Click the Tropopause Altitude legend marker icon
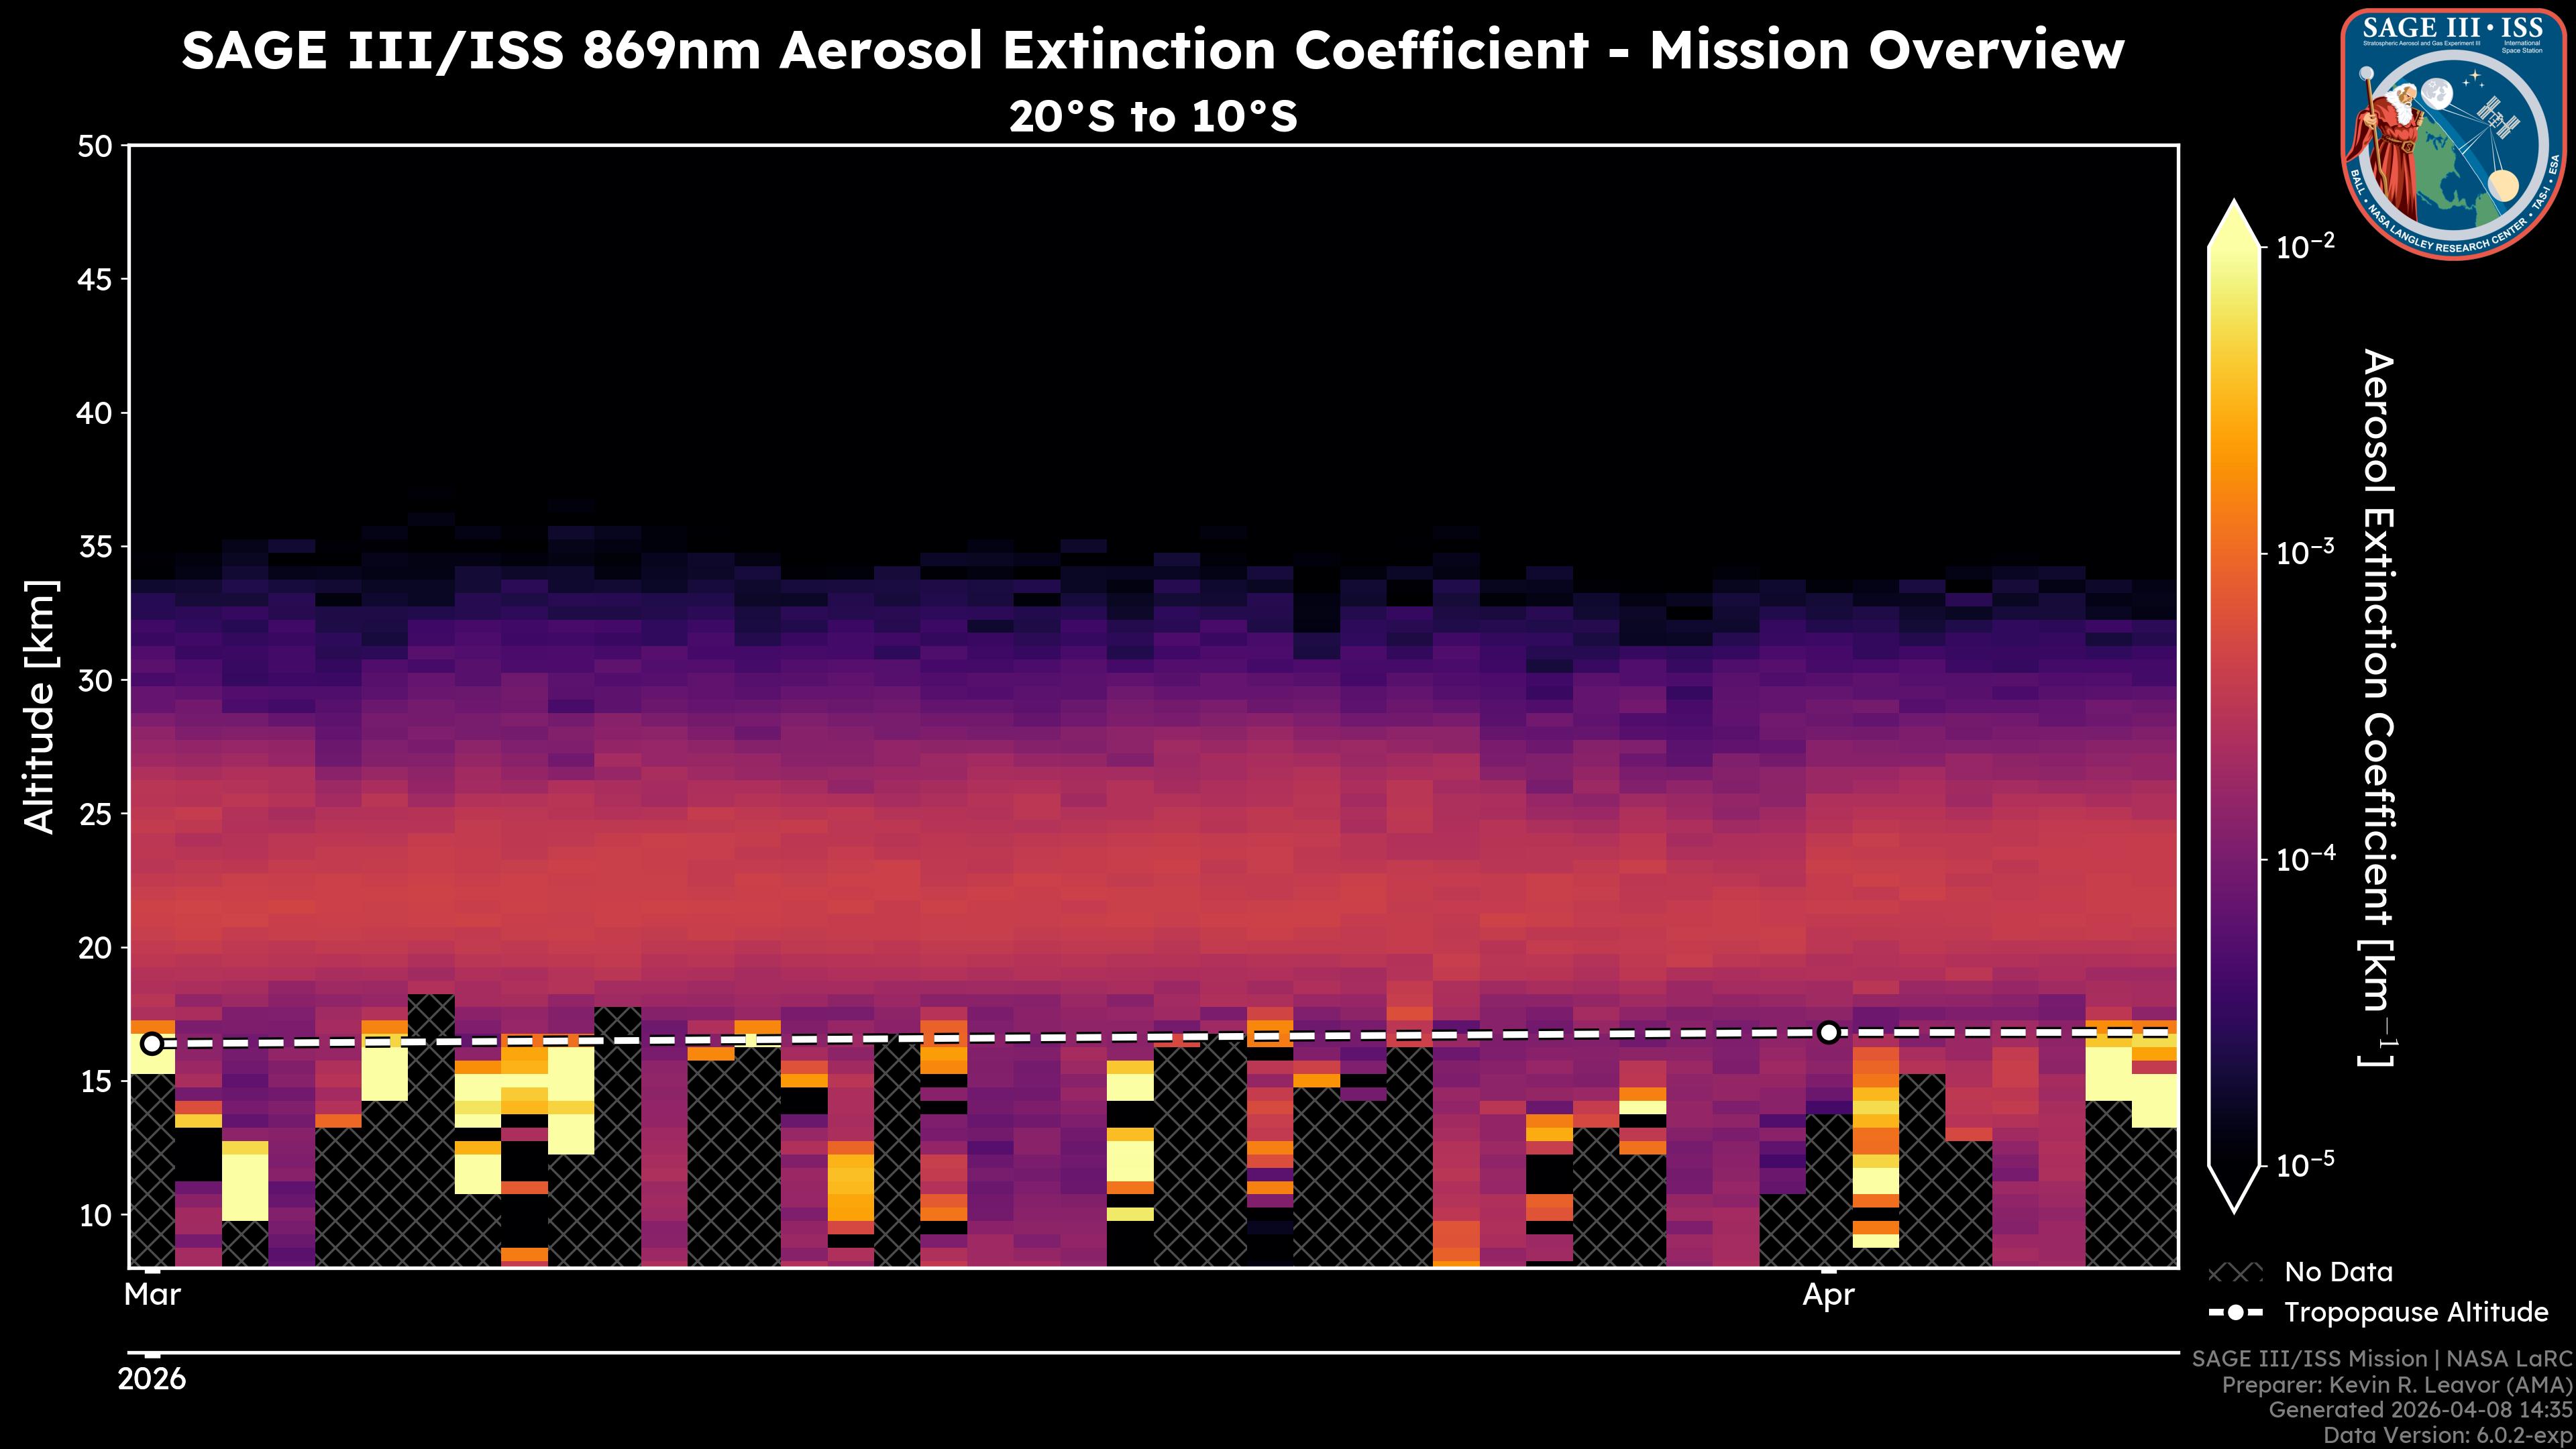 click(x=2235, y=1312)
